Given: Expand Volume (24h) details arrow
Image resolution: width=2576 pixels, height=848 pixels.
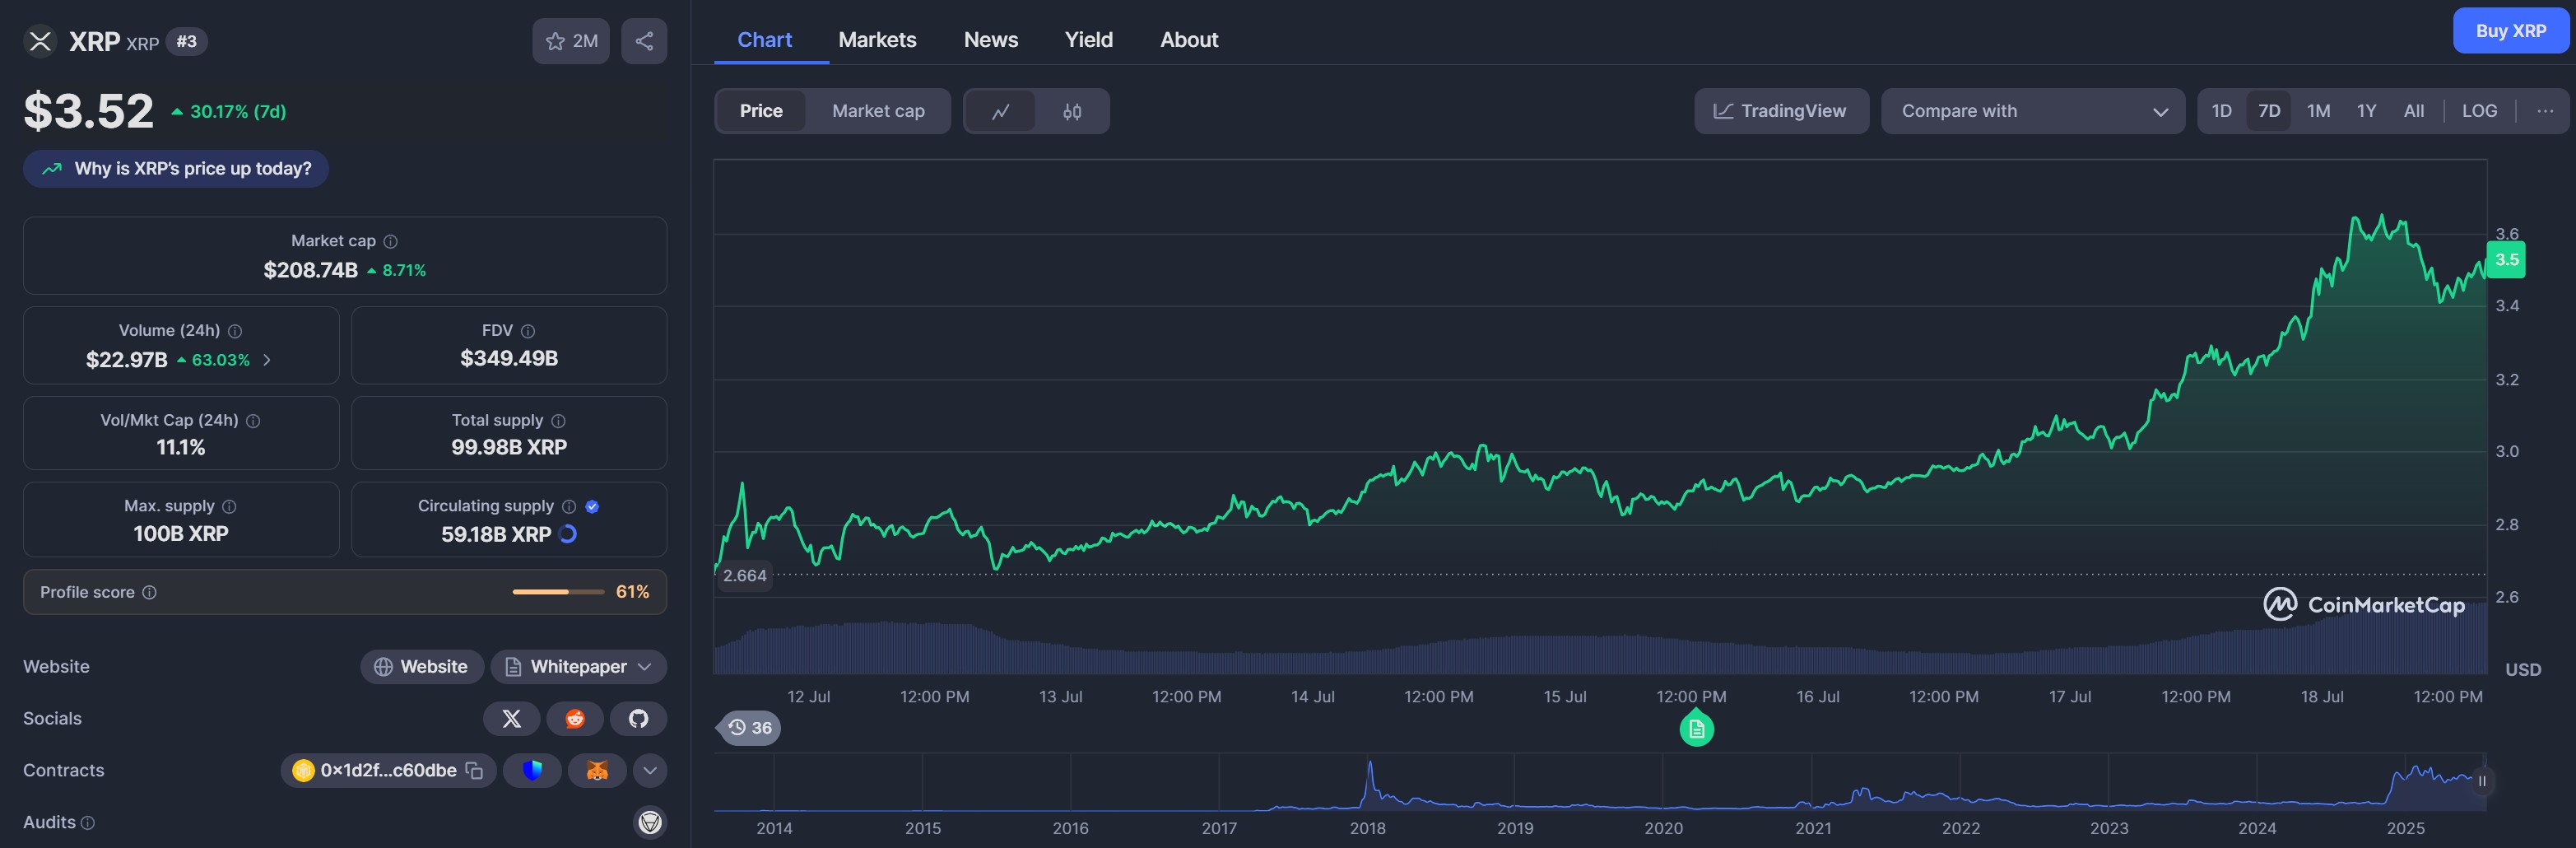Looking at the screenshot, I should (267, 360).
